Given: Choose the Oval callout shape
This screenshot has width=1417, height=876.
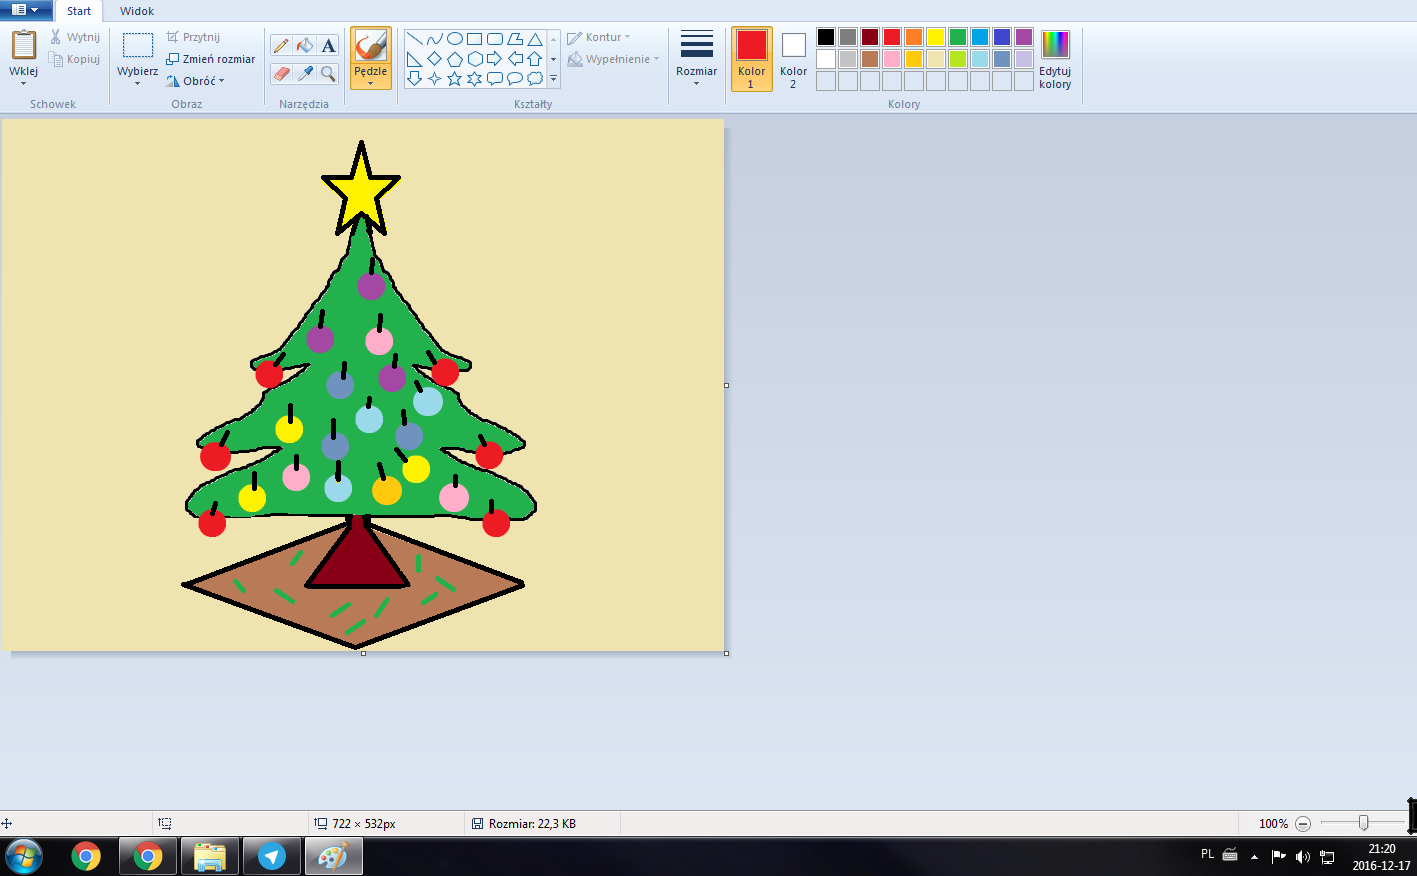Looking at the screenshot, I should coord(515,78).
